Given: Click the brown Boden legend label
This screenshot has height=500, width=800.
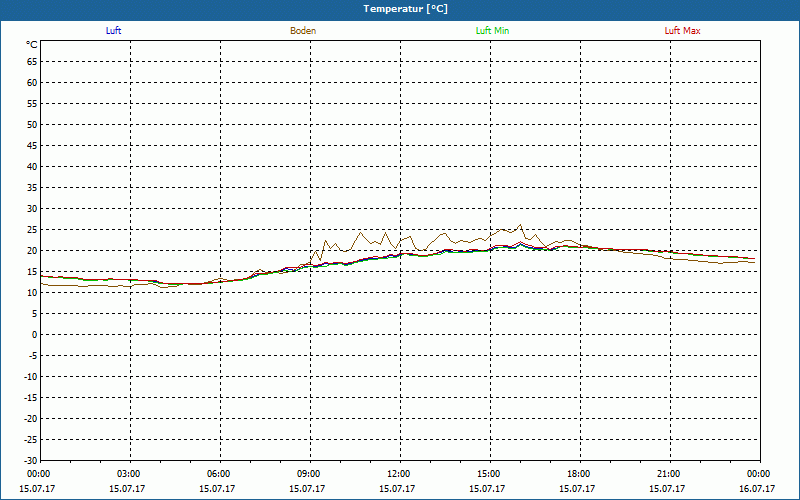Looking at the screenshot, I should click(303, 31).
